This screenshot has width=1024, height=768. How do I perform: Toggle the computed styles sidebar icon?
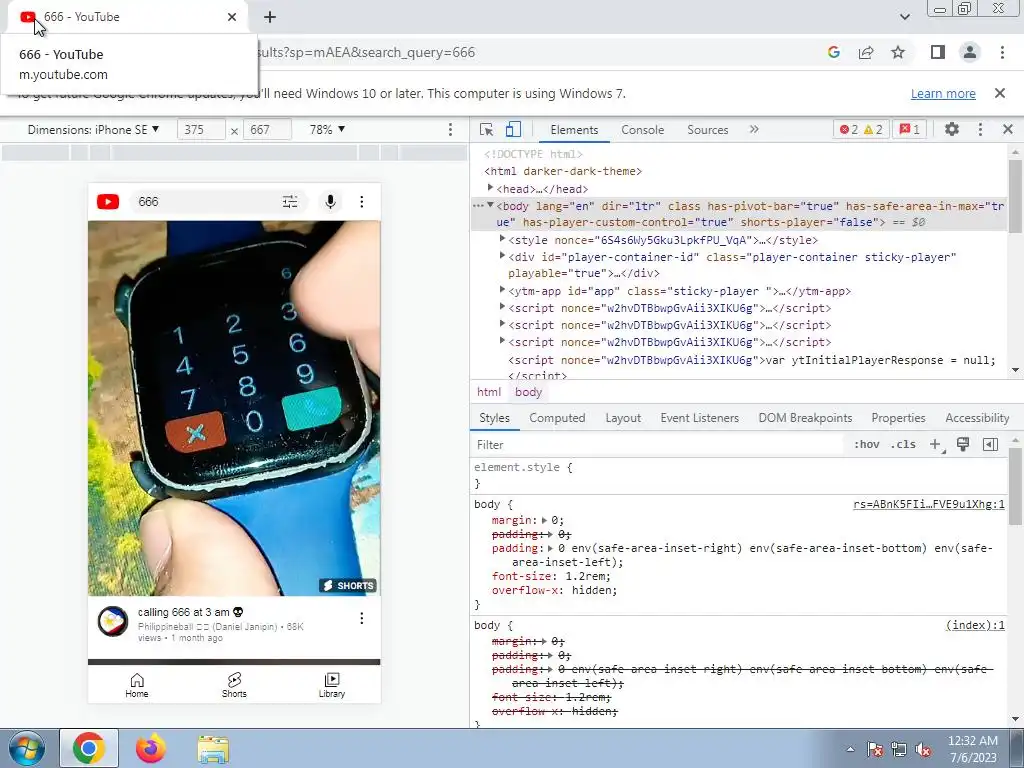[990, 444]
